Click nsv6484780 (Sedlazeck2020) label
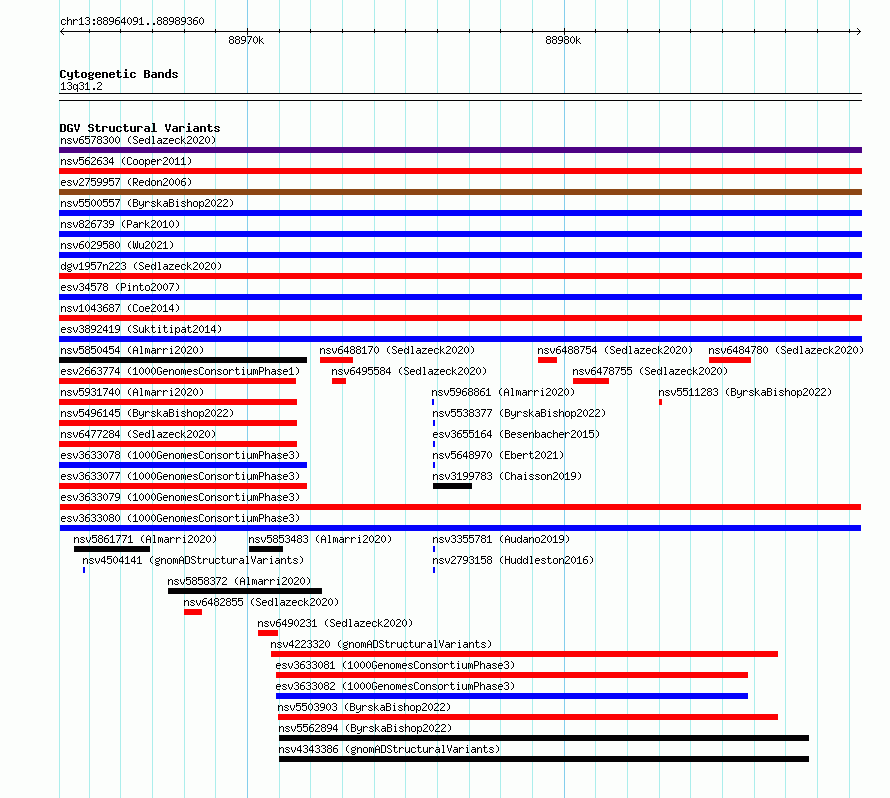The image size is (890, 798). pos(786,350)
